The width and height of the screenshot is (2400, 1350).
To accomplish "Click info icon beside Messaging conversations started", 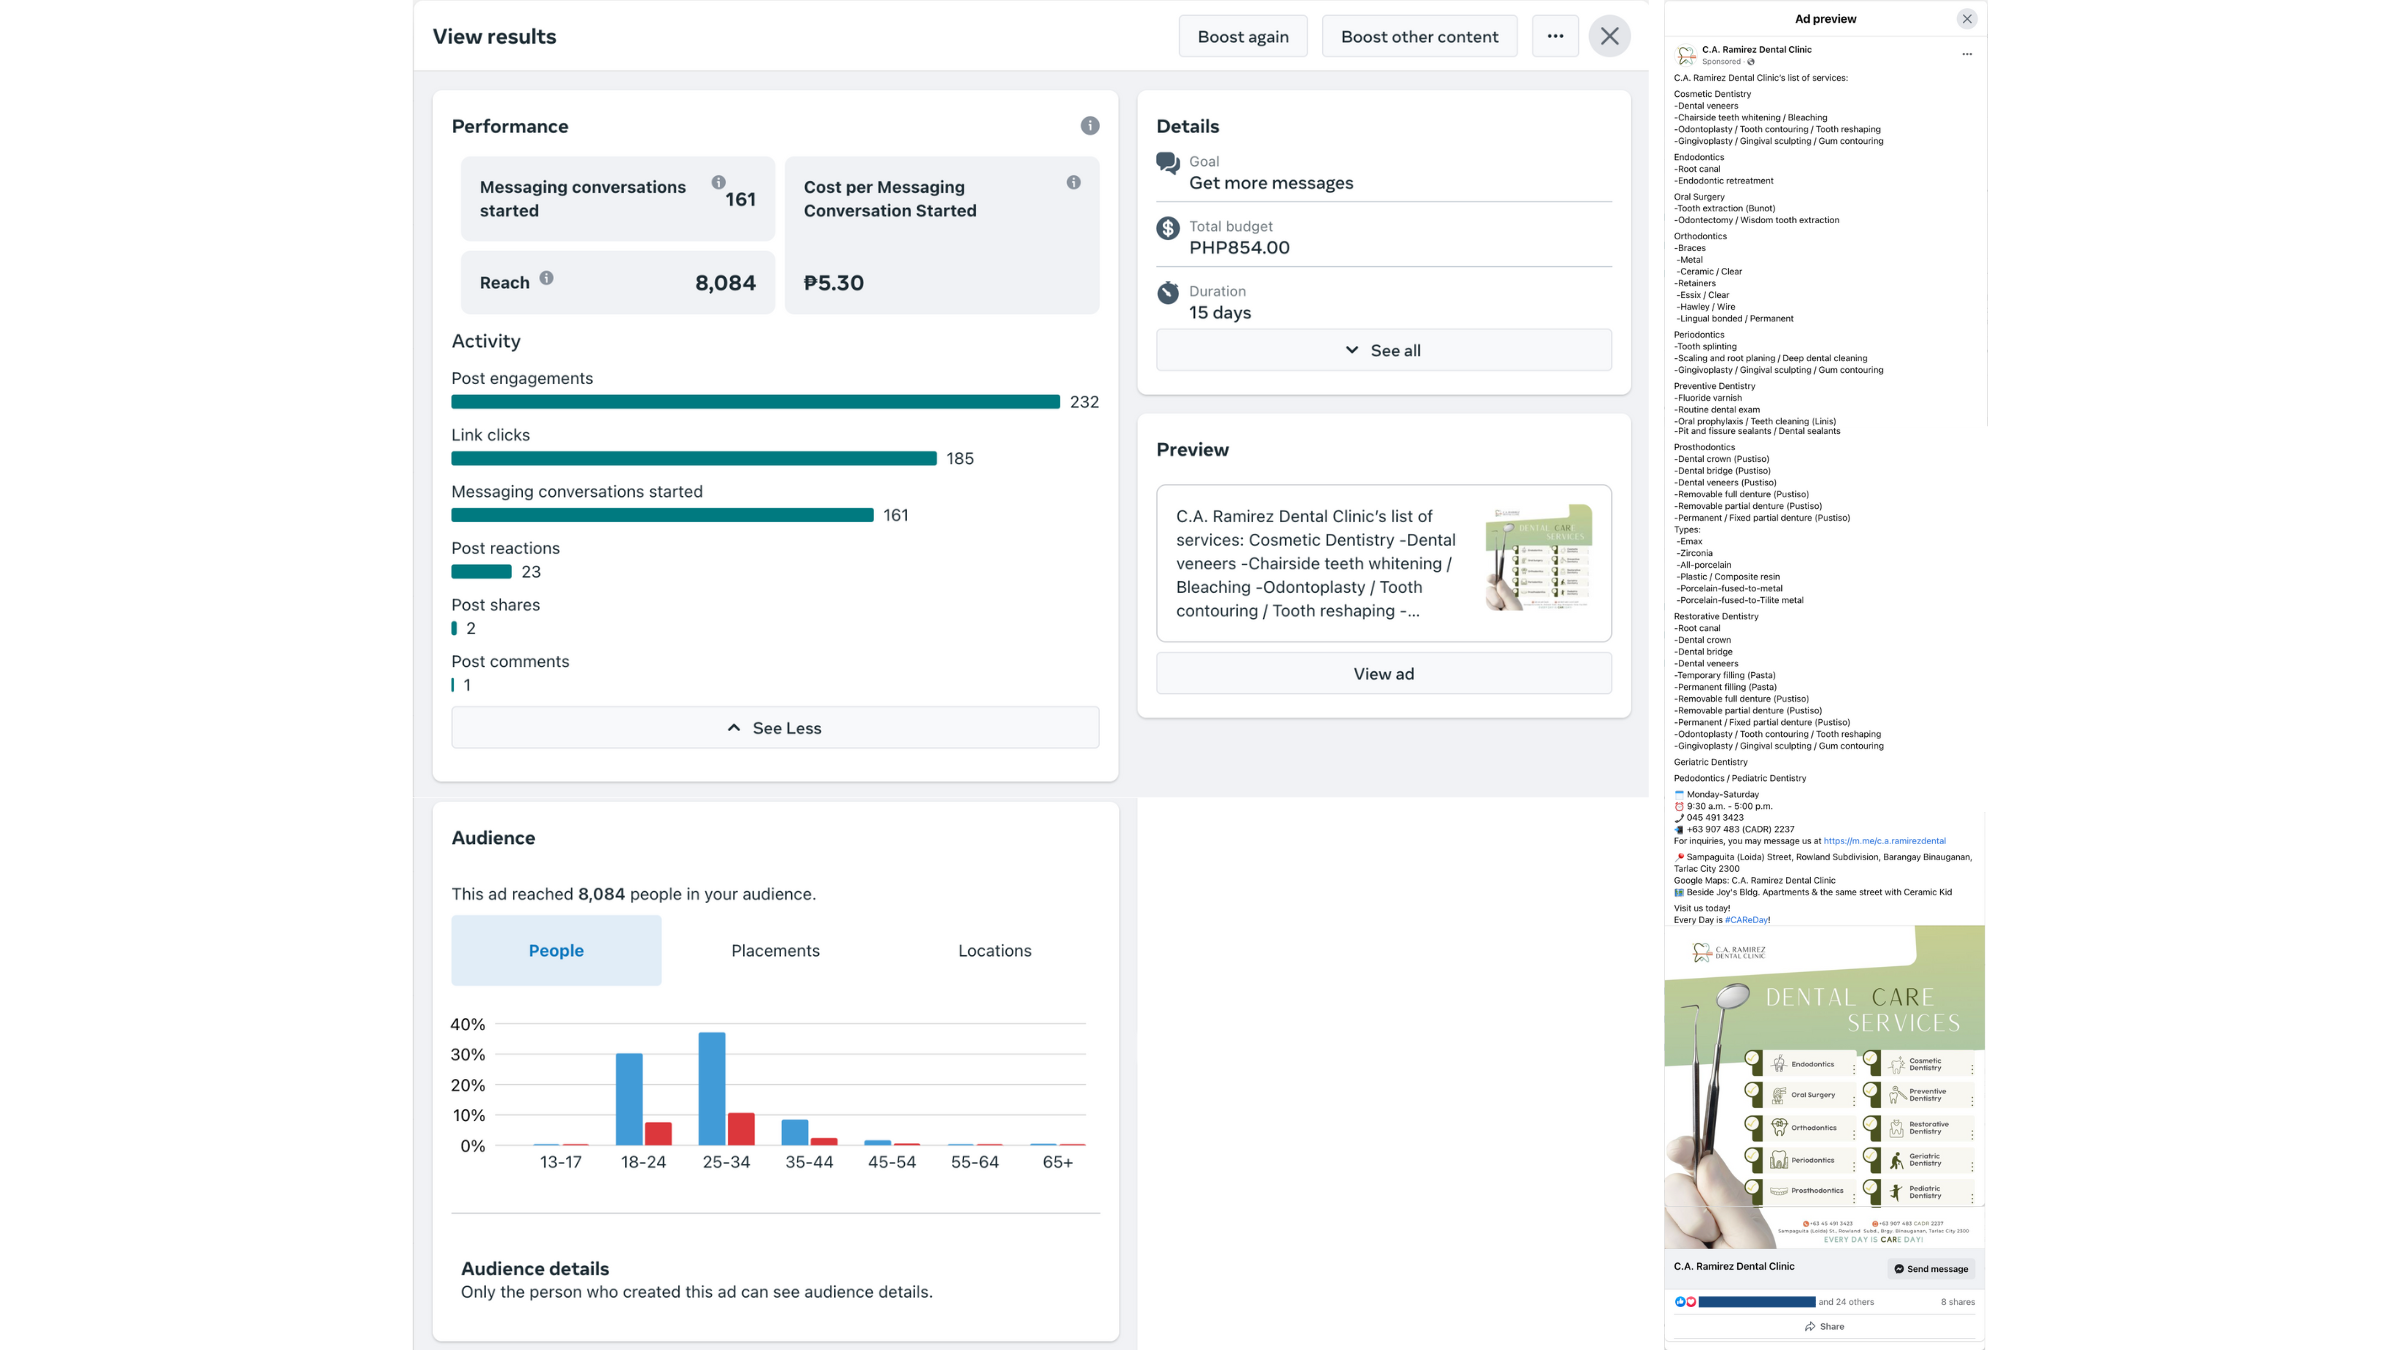I will click(x=718, y=183).
